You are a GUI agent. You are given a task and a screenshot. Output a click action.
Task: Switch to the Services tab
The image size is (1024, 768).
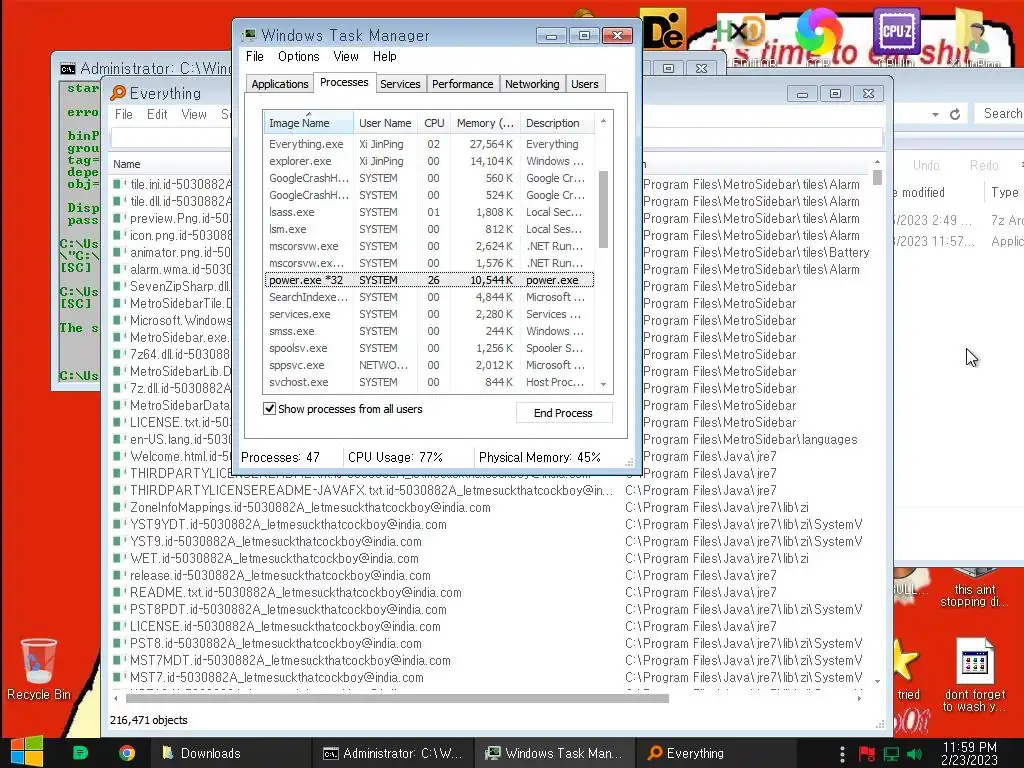point(400,84)
